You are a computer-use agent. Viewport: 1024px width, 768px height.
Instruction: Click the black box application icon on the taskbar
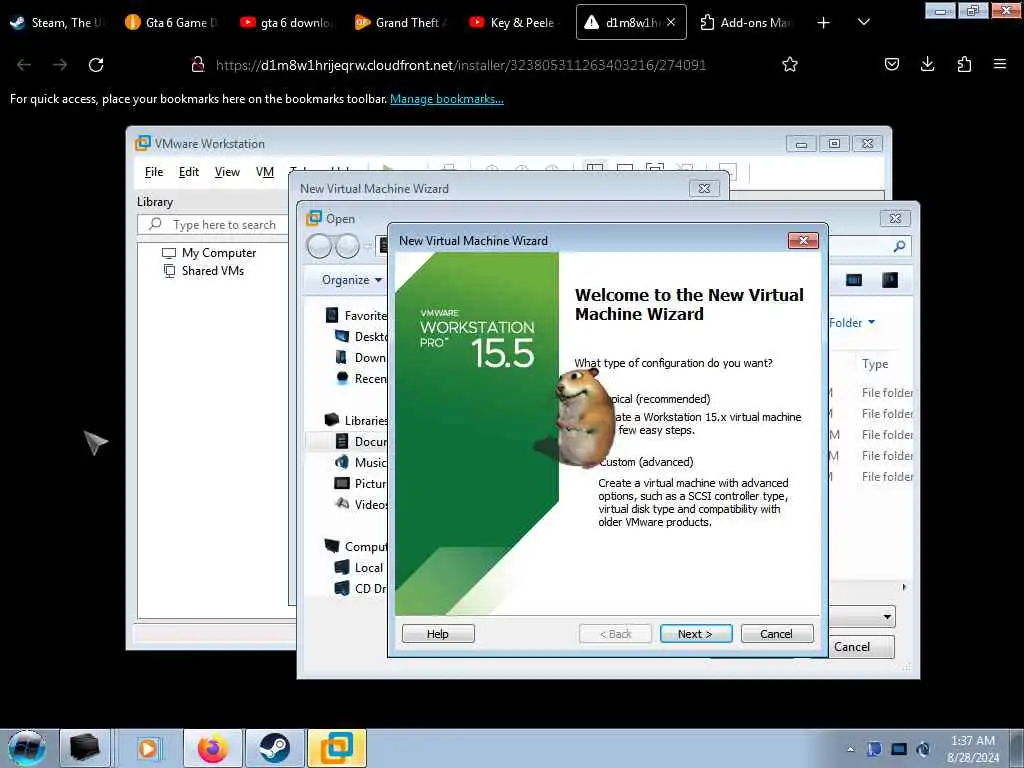pos(84,748)
